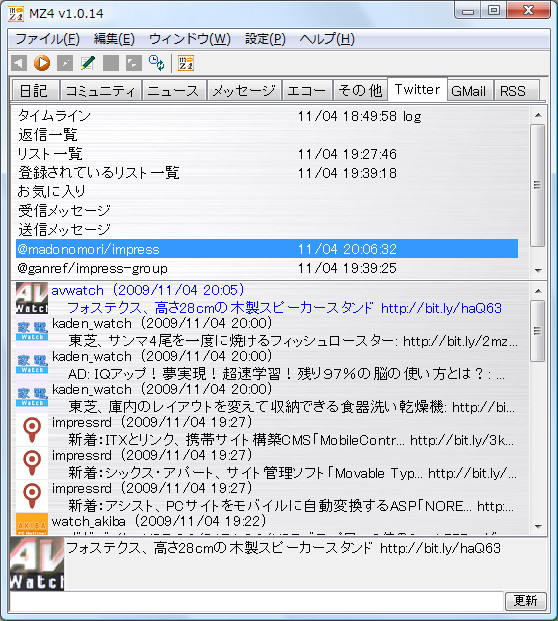Click the clock auto-refresh toolbar icon
This screenshot has height=621, width=558.
click(156, 63)
